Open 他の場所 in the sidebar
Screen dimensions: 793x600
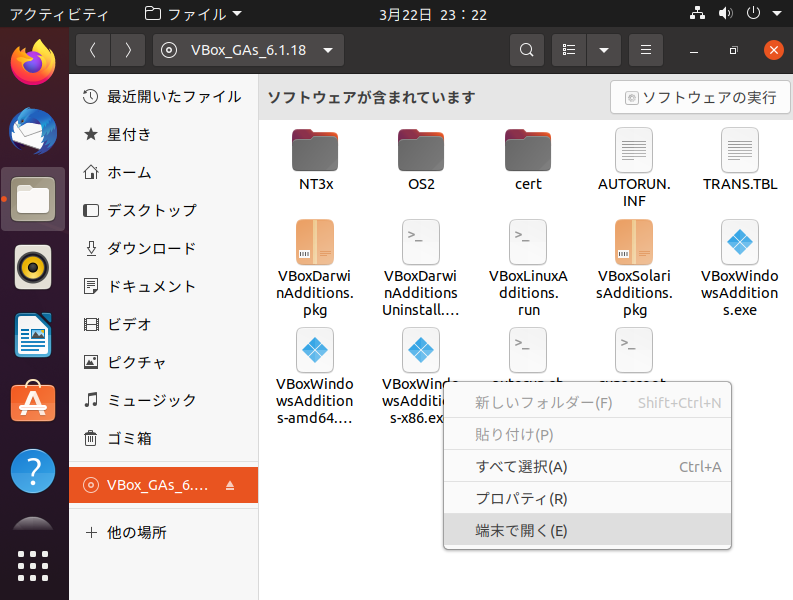pos(163,532)
